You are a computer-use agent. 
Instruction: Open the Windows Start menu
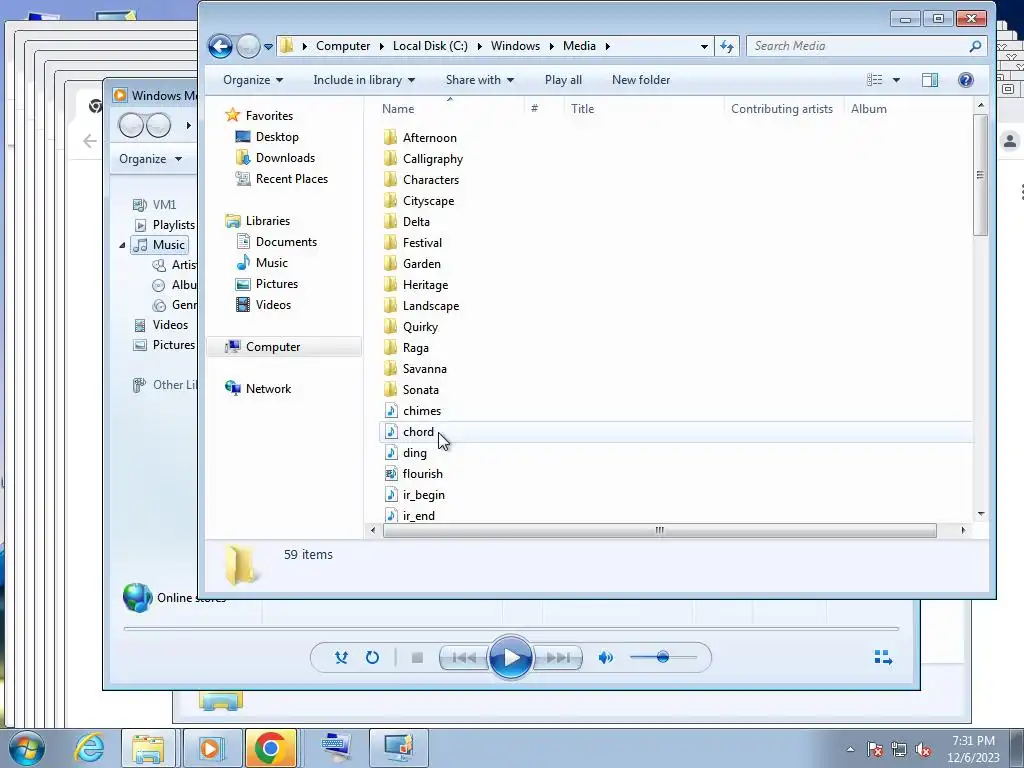pos(26,748)
